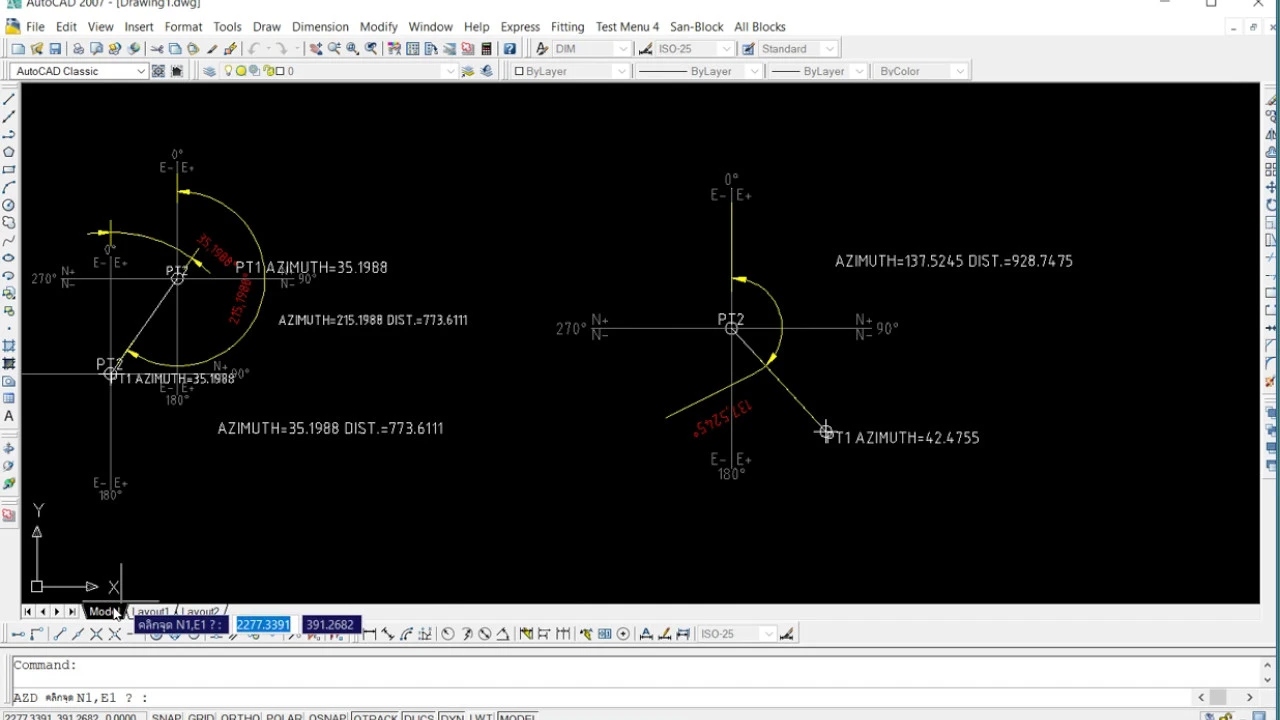
Task: Click the Help question mark icon
Action: click(x=510, y=49)
